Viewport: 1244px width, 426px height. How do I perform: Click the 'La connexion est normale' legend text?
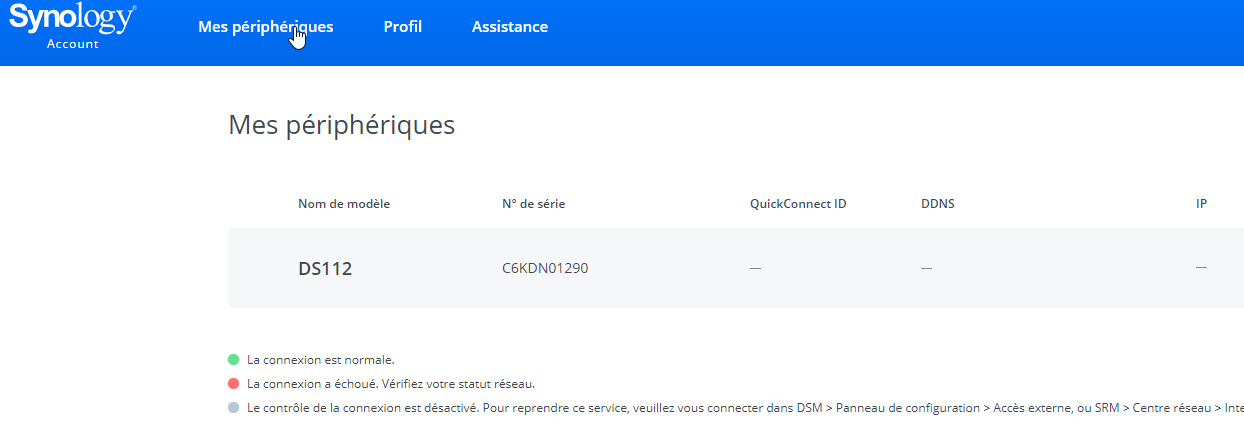[321, 359]
